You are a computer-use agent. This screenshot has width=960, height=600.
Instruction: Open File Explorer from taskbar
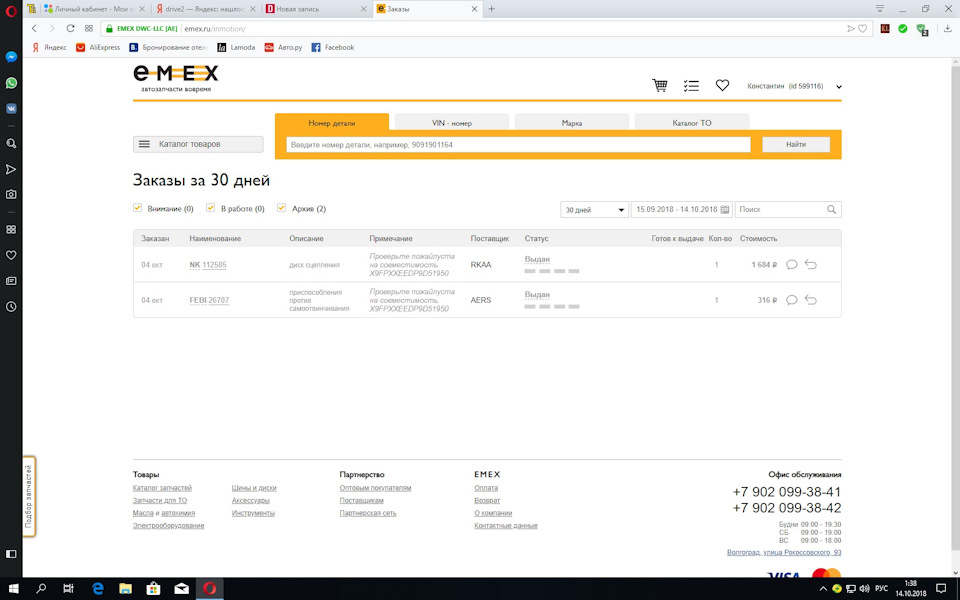126,588
